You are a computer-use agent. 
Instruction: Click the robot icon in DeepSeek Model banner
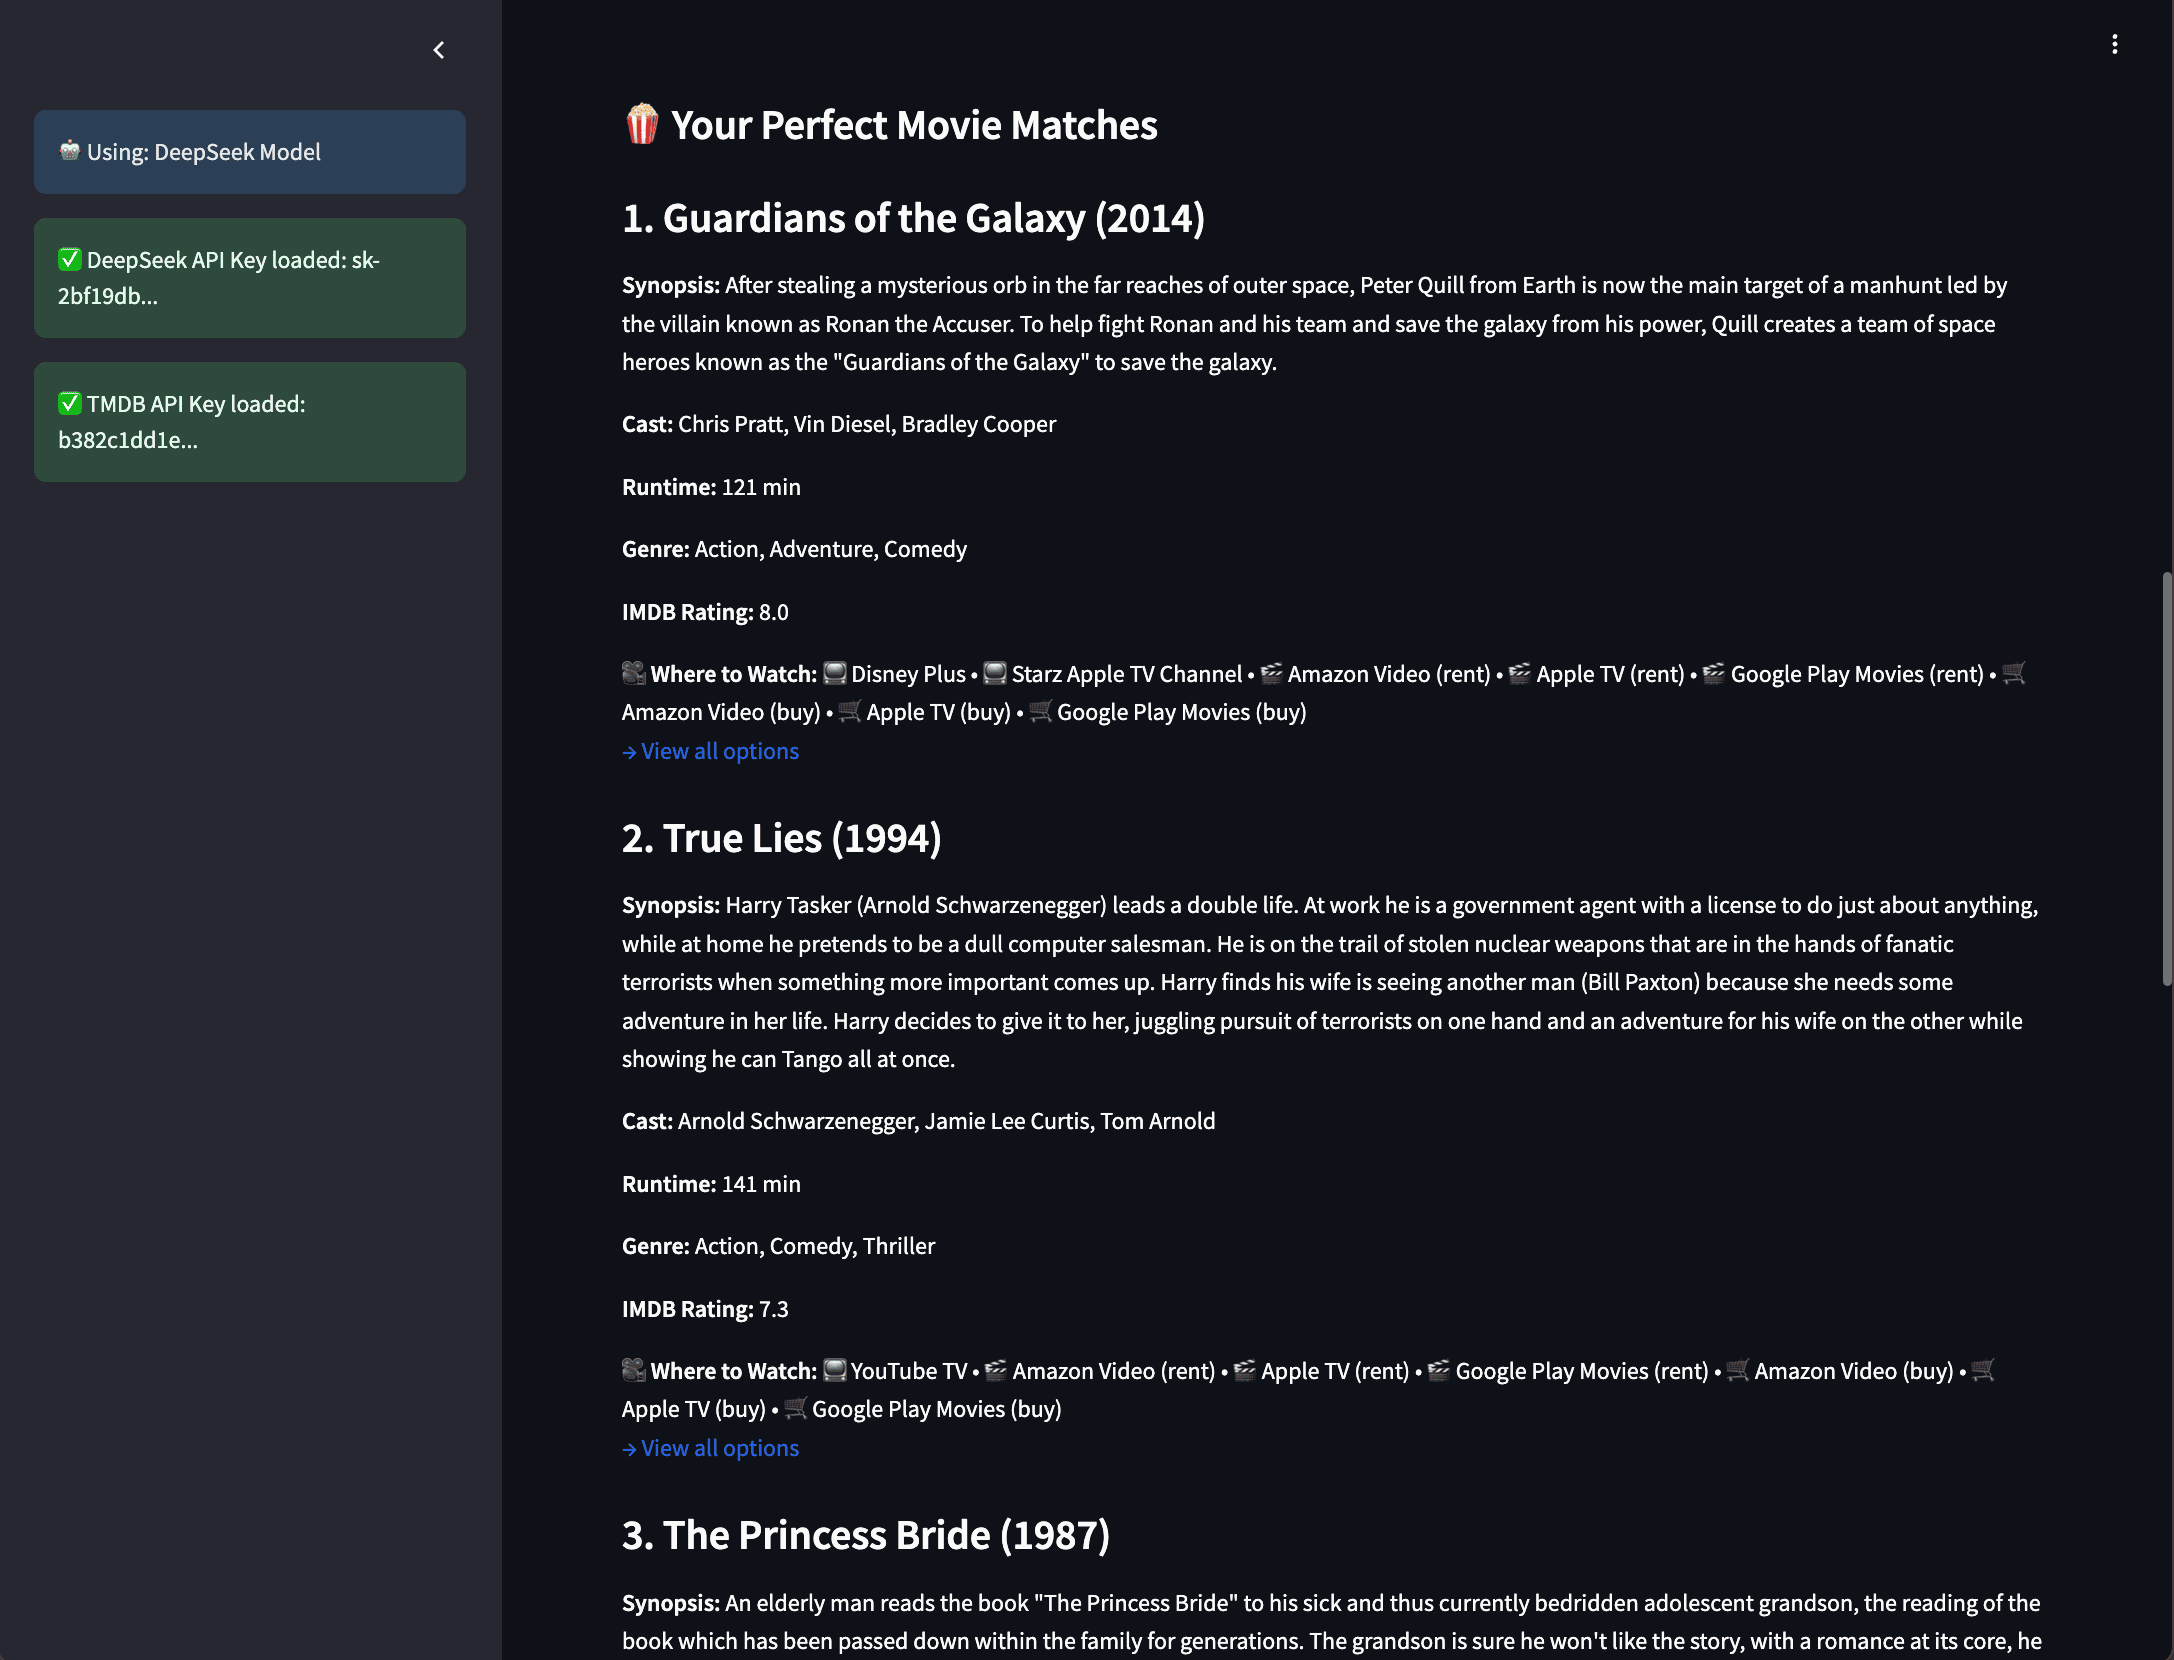[x=69, y=151]
